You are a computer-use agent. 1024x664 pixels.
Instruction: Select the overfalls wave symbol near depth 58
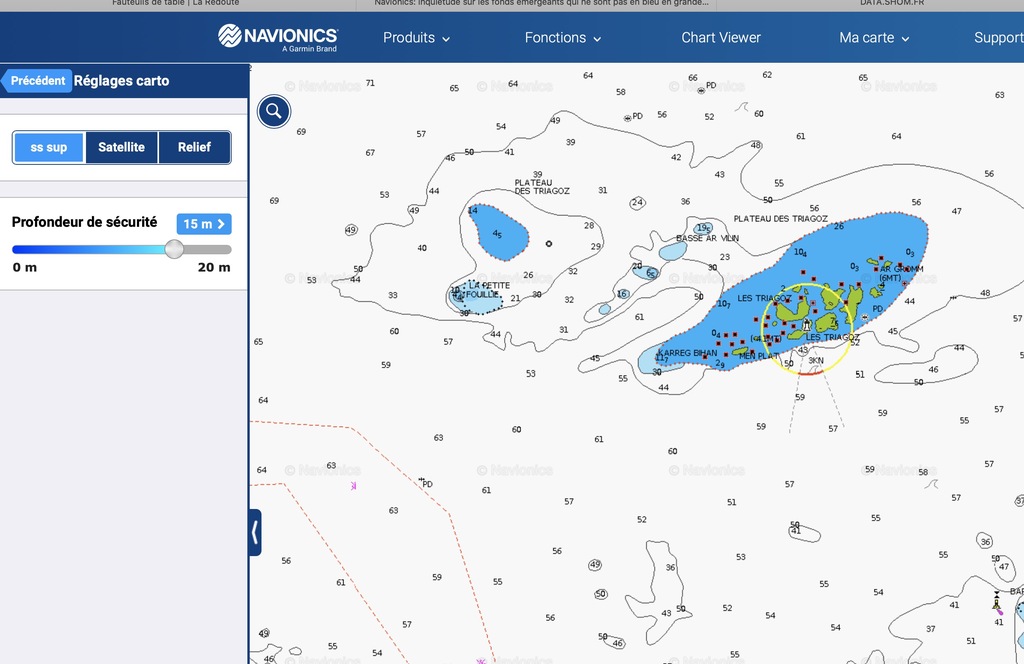931,484
